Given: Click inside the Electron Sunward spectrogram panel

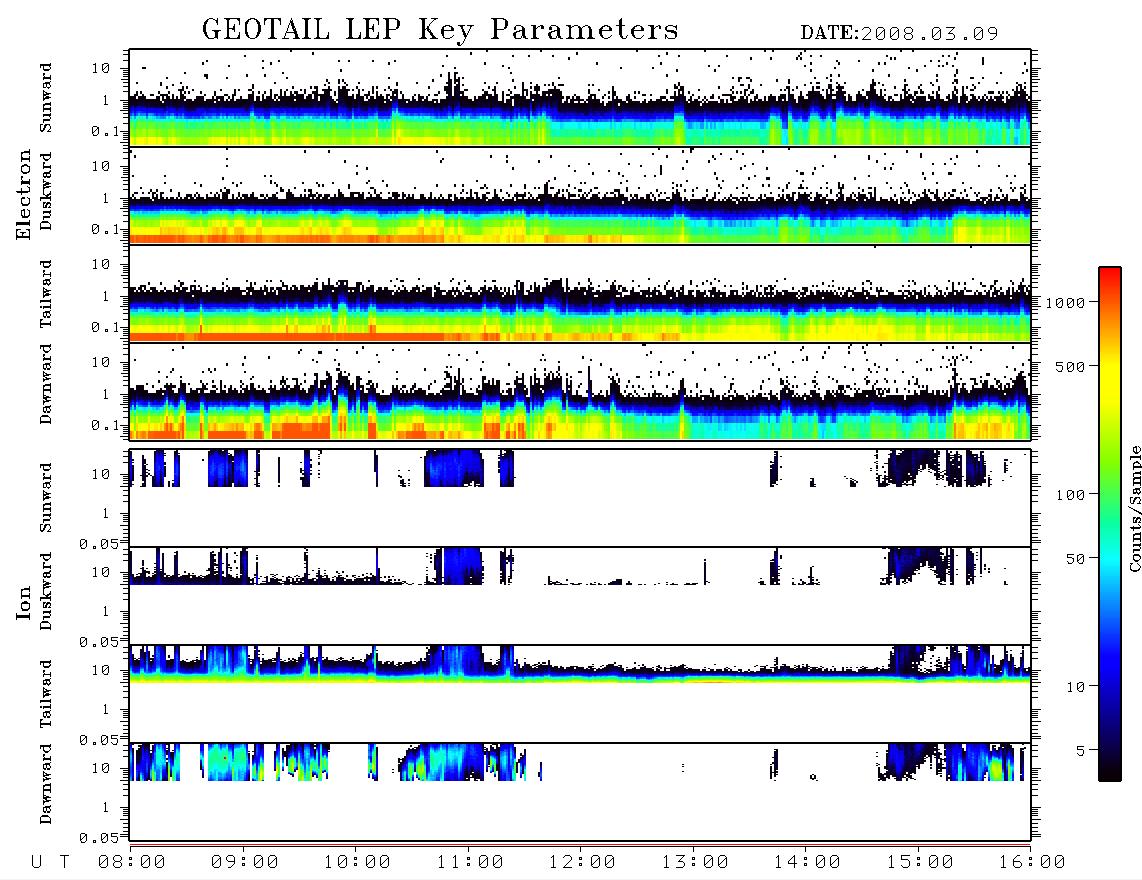Looking at the screenshot, I should tap(580, 98).
